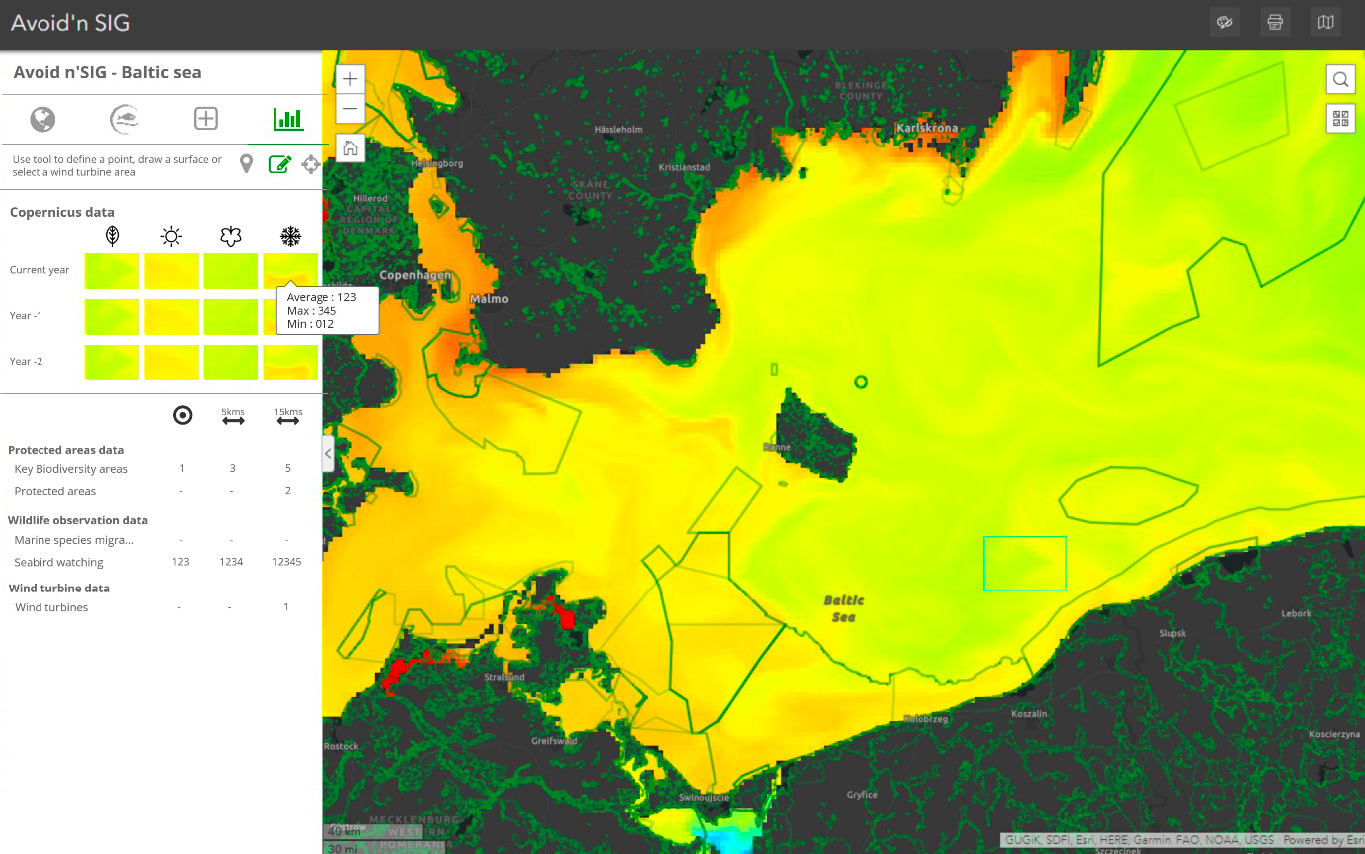Select the Year -2 summer sun thumbnail
Image resolution: width=1365 pixels, height=854 pixels.
[x=171, y=362]
